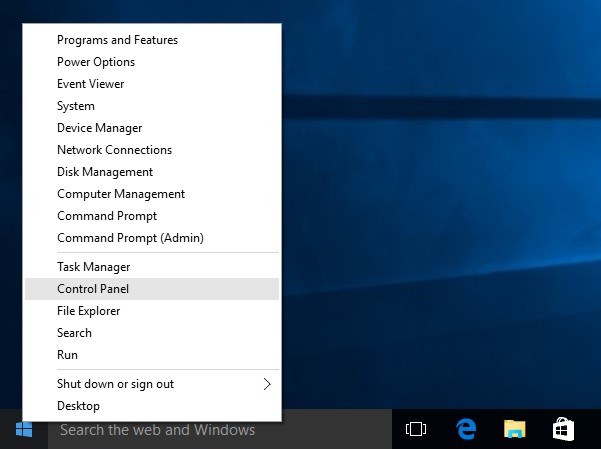Screen dimensions: 601x449
Task: Select Power Options from the menu
Action: pos(152,62)
